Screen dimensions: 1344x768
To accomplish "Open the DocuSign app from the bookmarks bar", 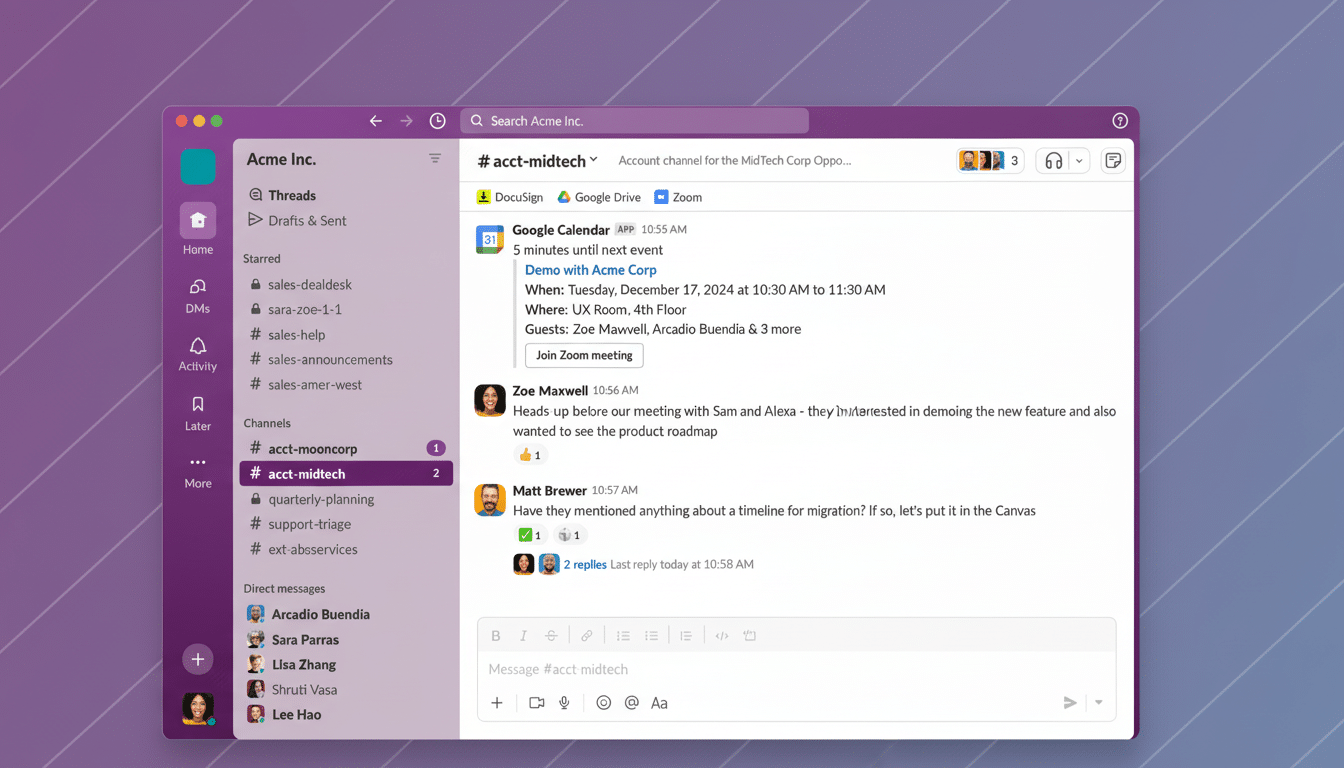I will click(509, 197).
